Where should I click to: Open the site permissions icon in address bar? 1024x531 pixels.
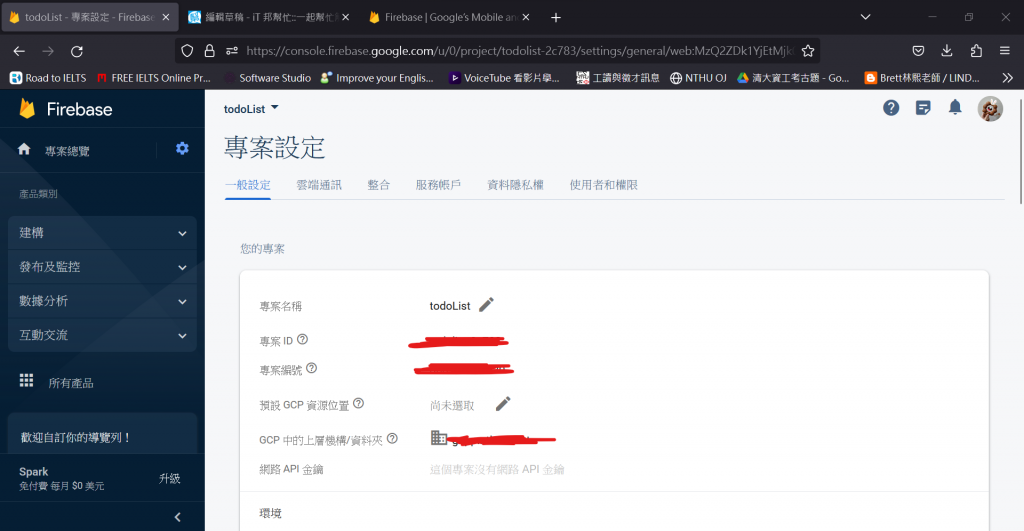pyautogui.click(x=232, y=51)
